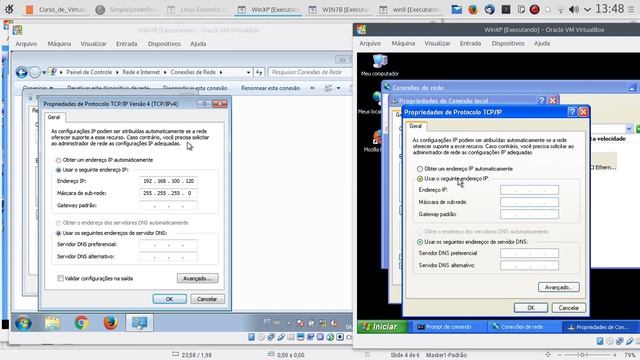The width and height of the screenshot is (640, 360).
Task: Click Avançado button in Win7 dialog
Action: [198, 278]
